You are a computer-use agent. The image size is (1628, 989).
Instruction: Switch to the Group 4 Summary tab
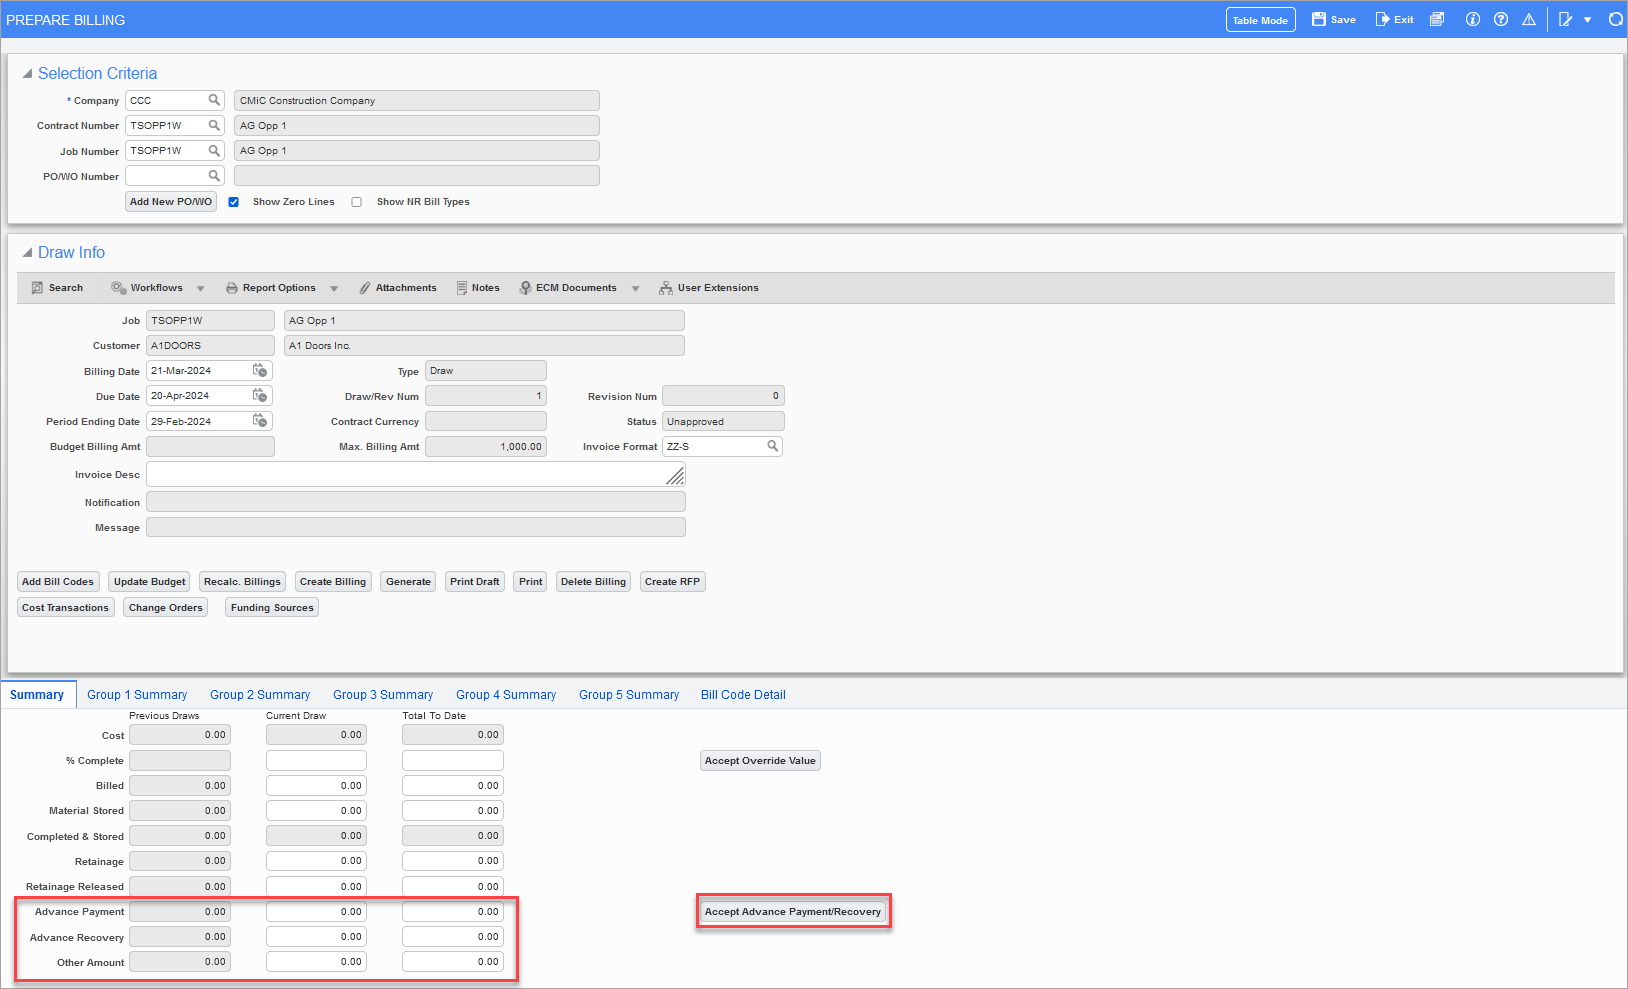click(x=506, y=695)
